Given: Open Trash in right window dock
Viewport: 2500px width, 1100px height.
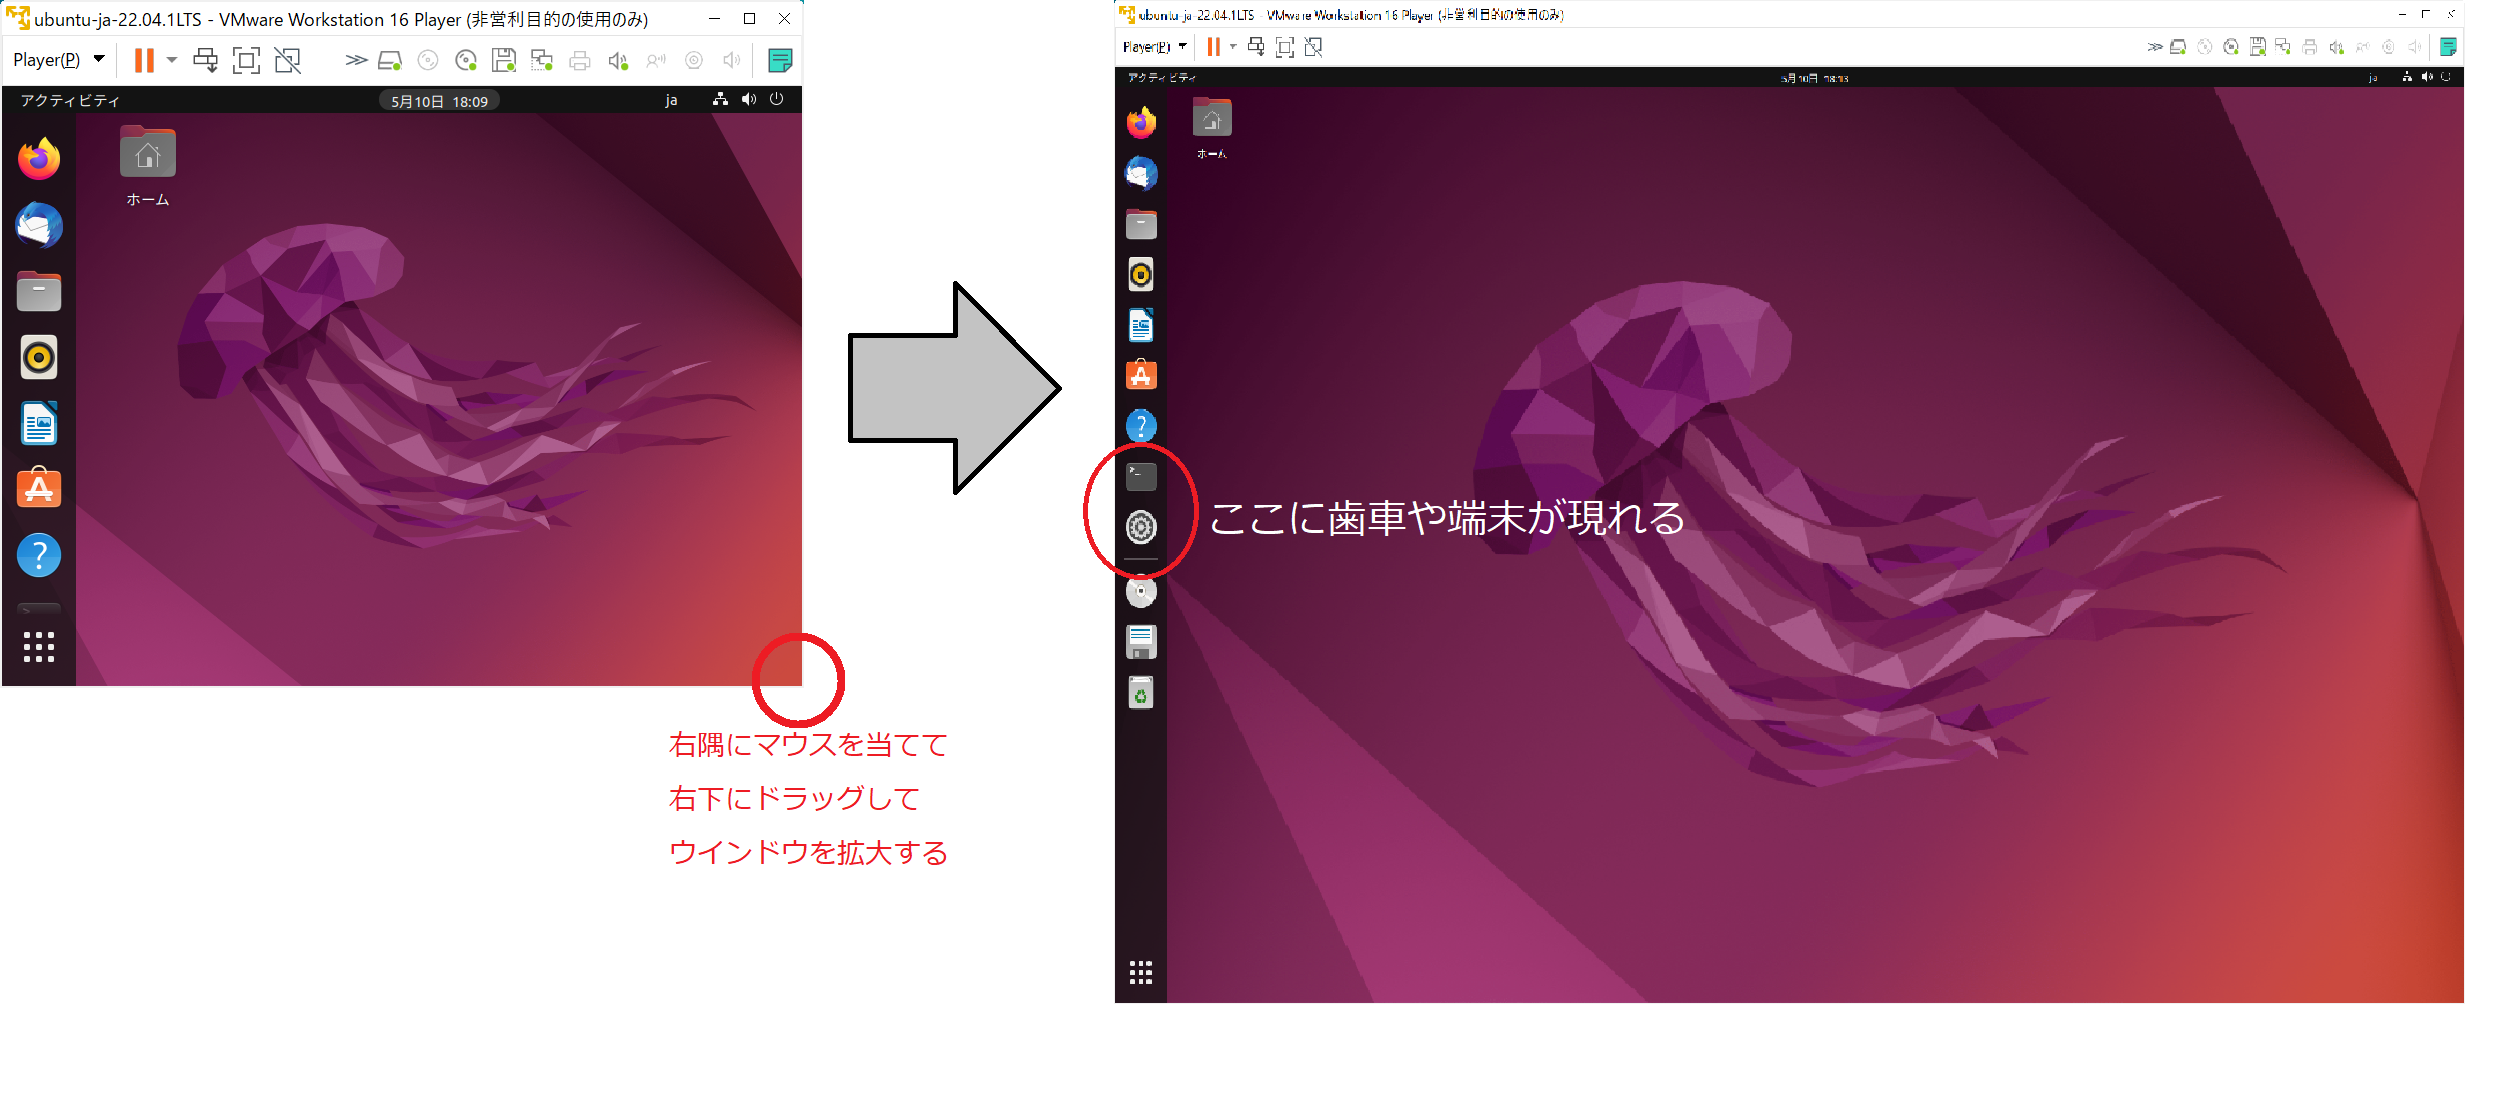Looking at the screenshot, I should tap(1141, 692).
